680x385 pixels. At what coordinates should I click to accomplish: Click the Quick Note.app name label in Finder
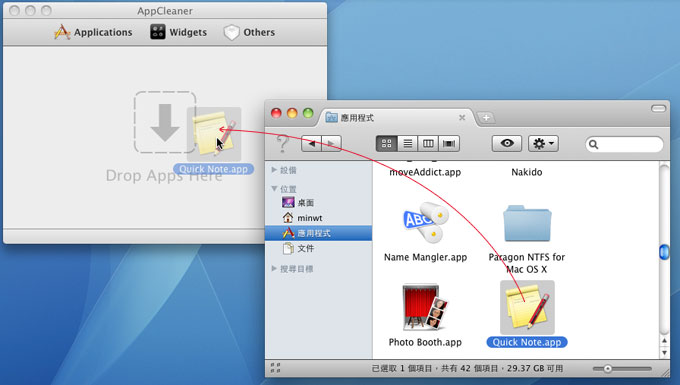tap(527, 342)
